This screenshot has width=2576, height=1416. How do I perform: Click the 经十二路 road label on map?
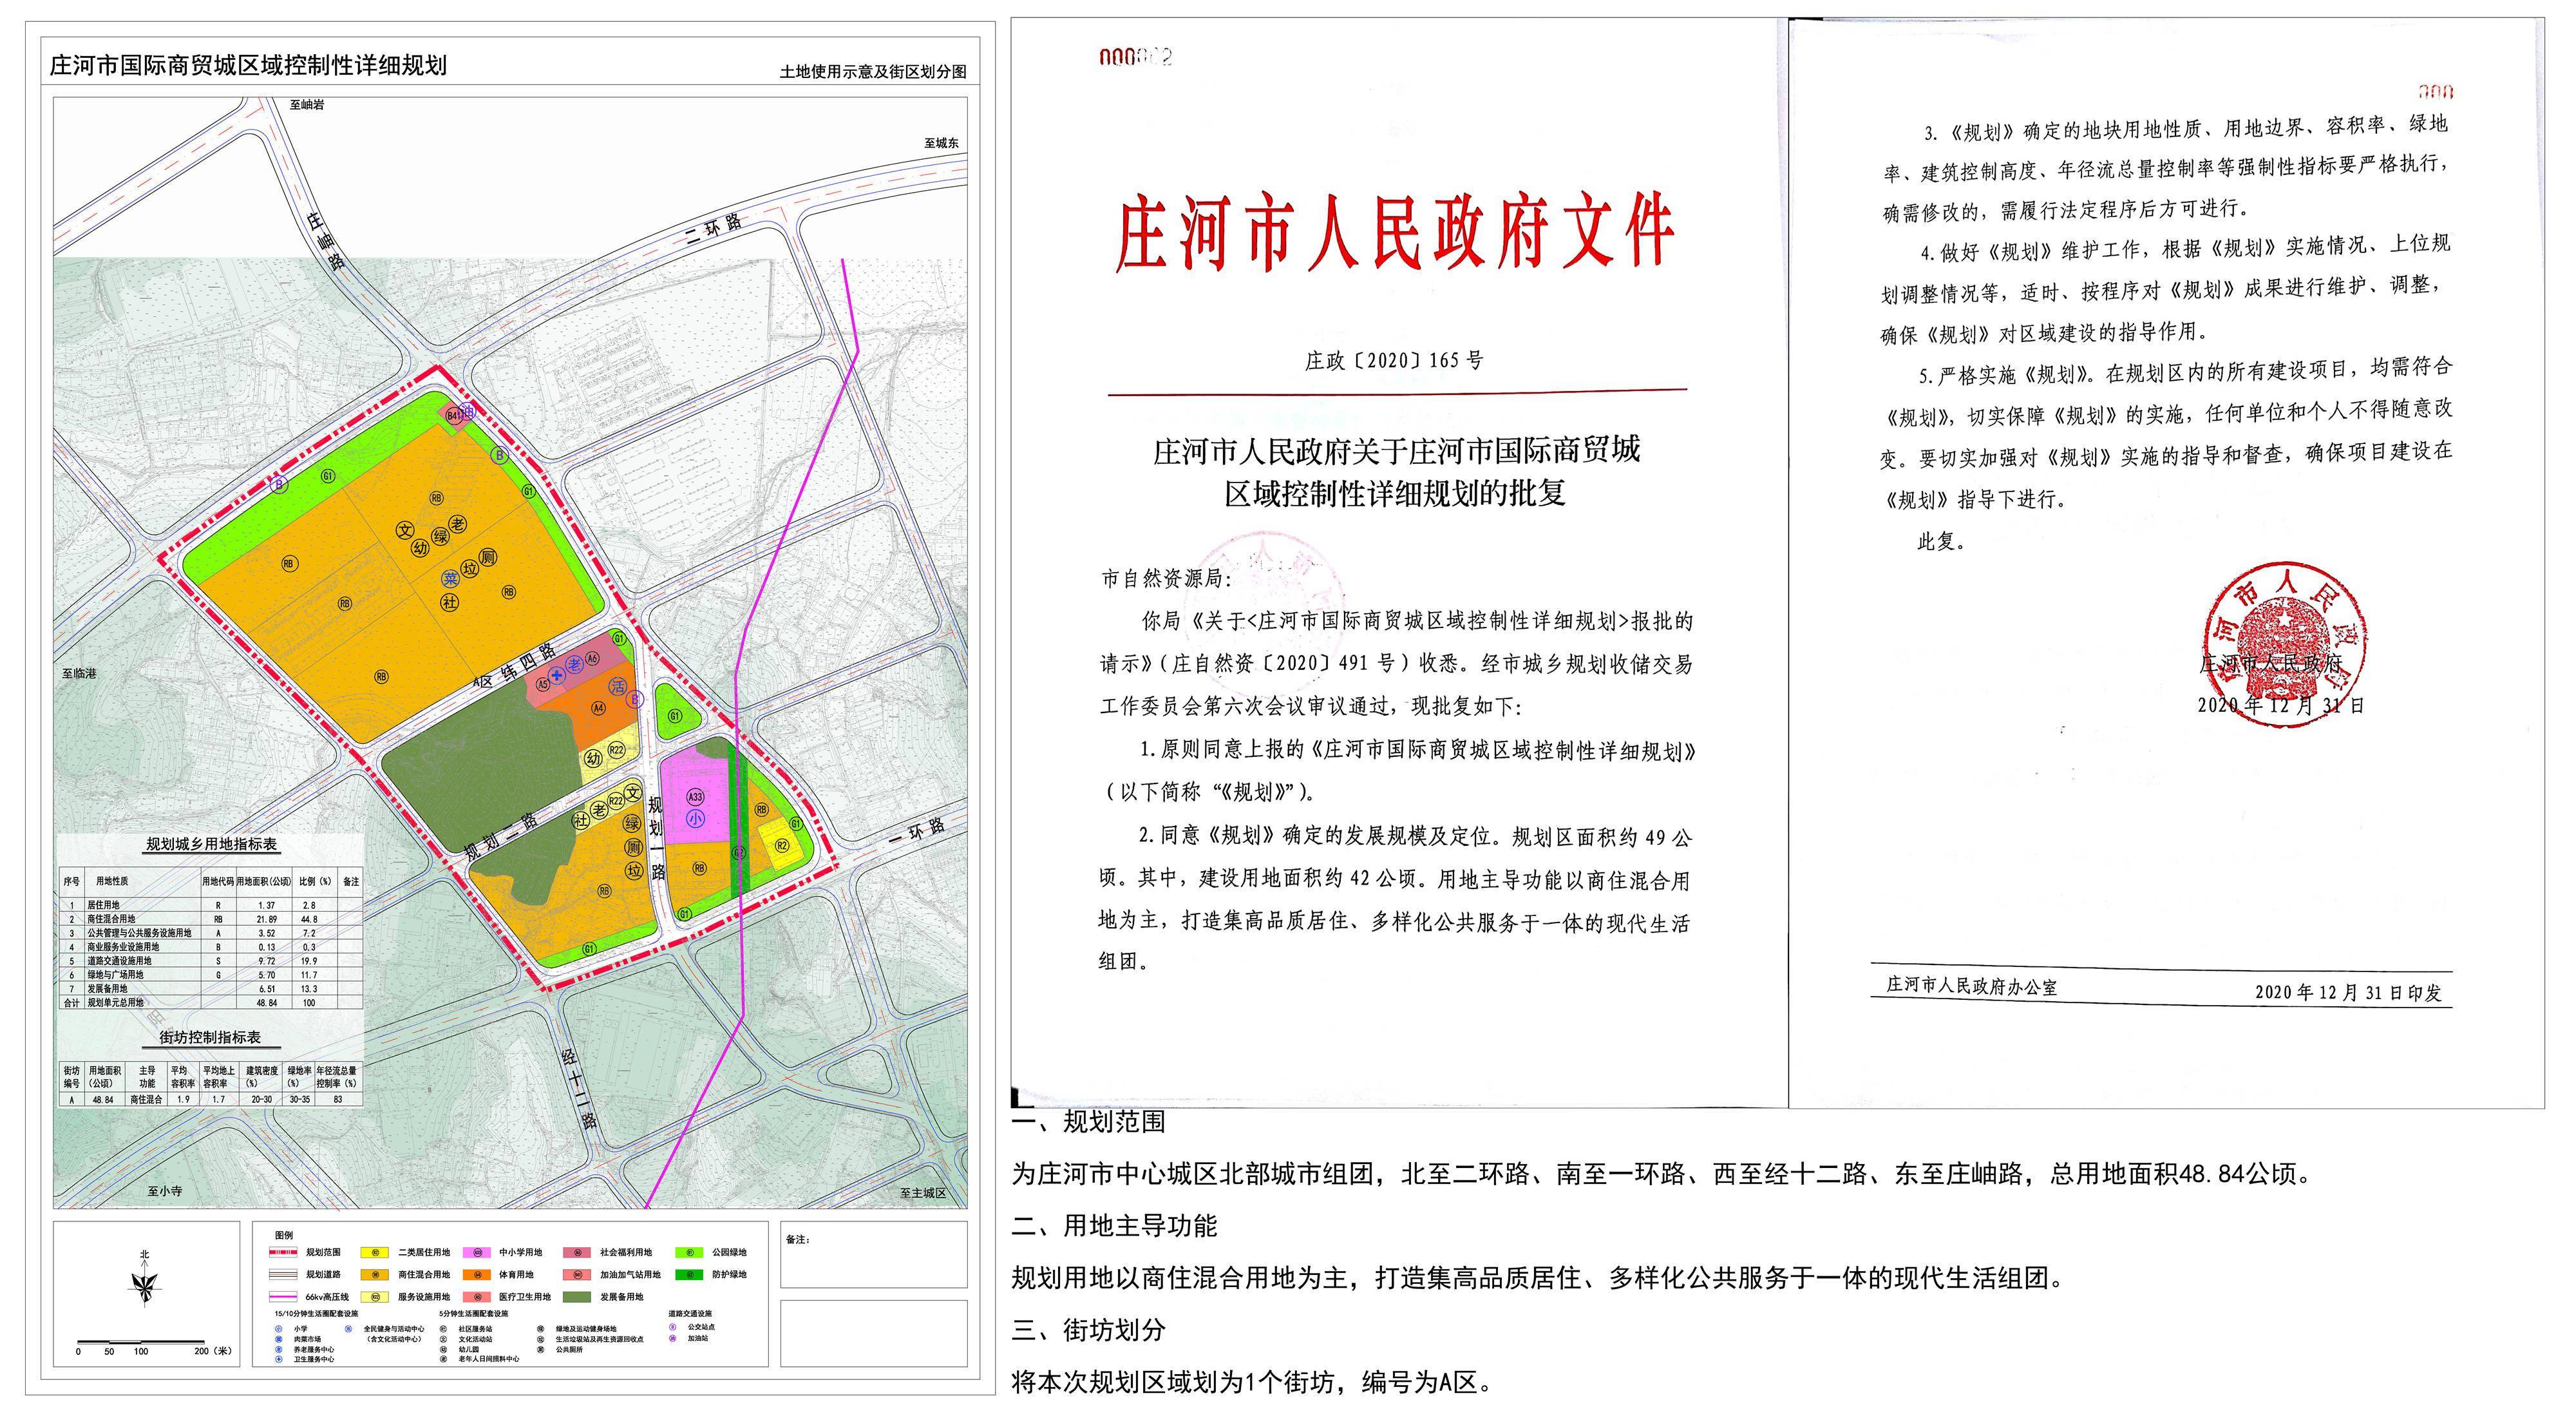[x=579, y=1088]
